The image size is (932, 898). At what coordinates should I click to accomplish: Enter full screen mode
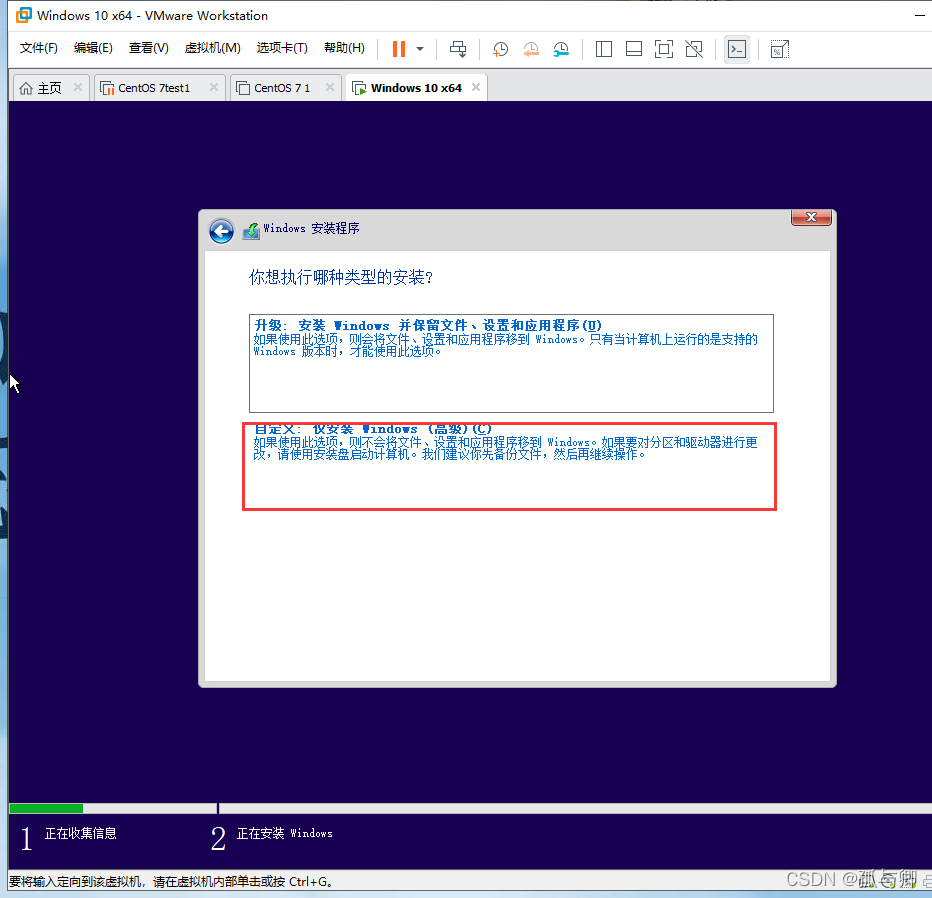click(x=663, y=49)
